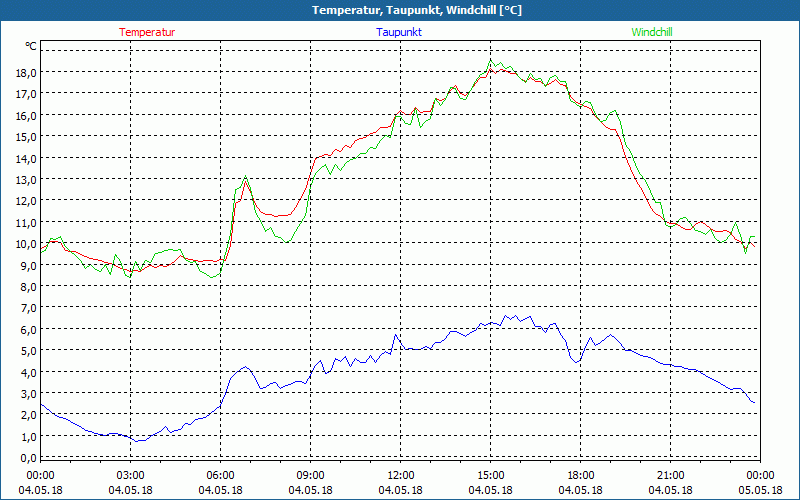Click the 12:00 time label on x-axis
The height and width of the screenshot is (500, 800).
click(x=401, y=476)
